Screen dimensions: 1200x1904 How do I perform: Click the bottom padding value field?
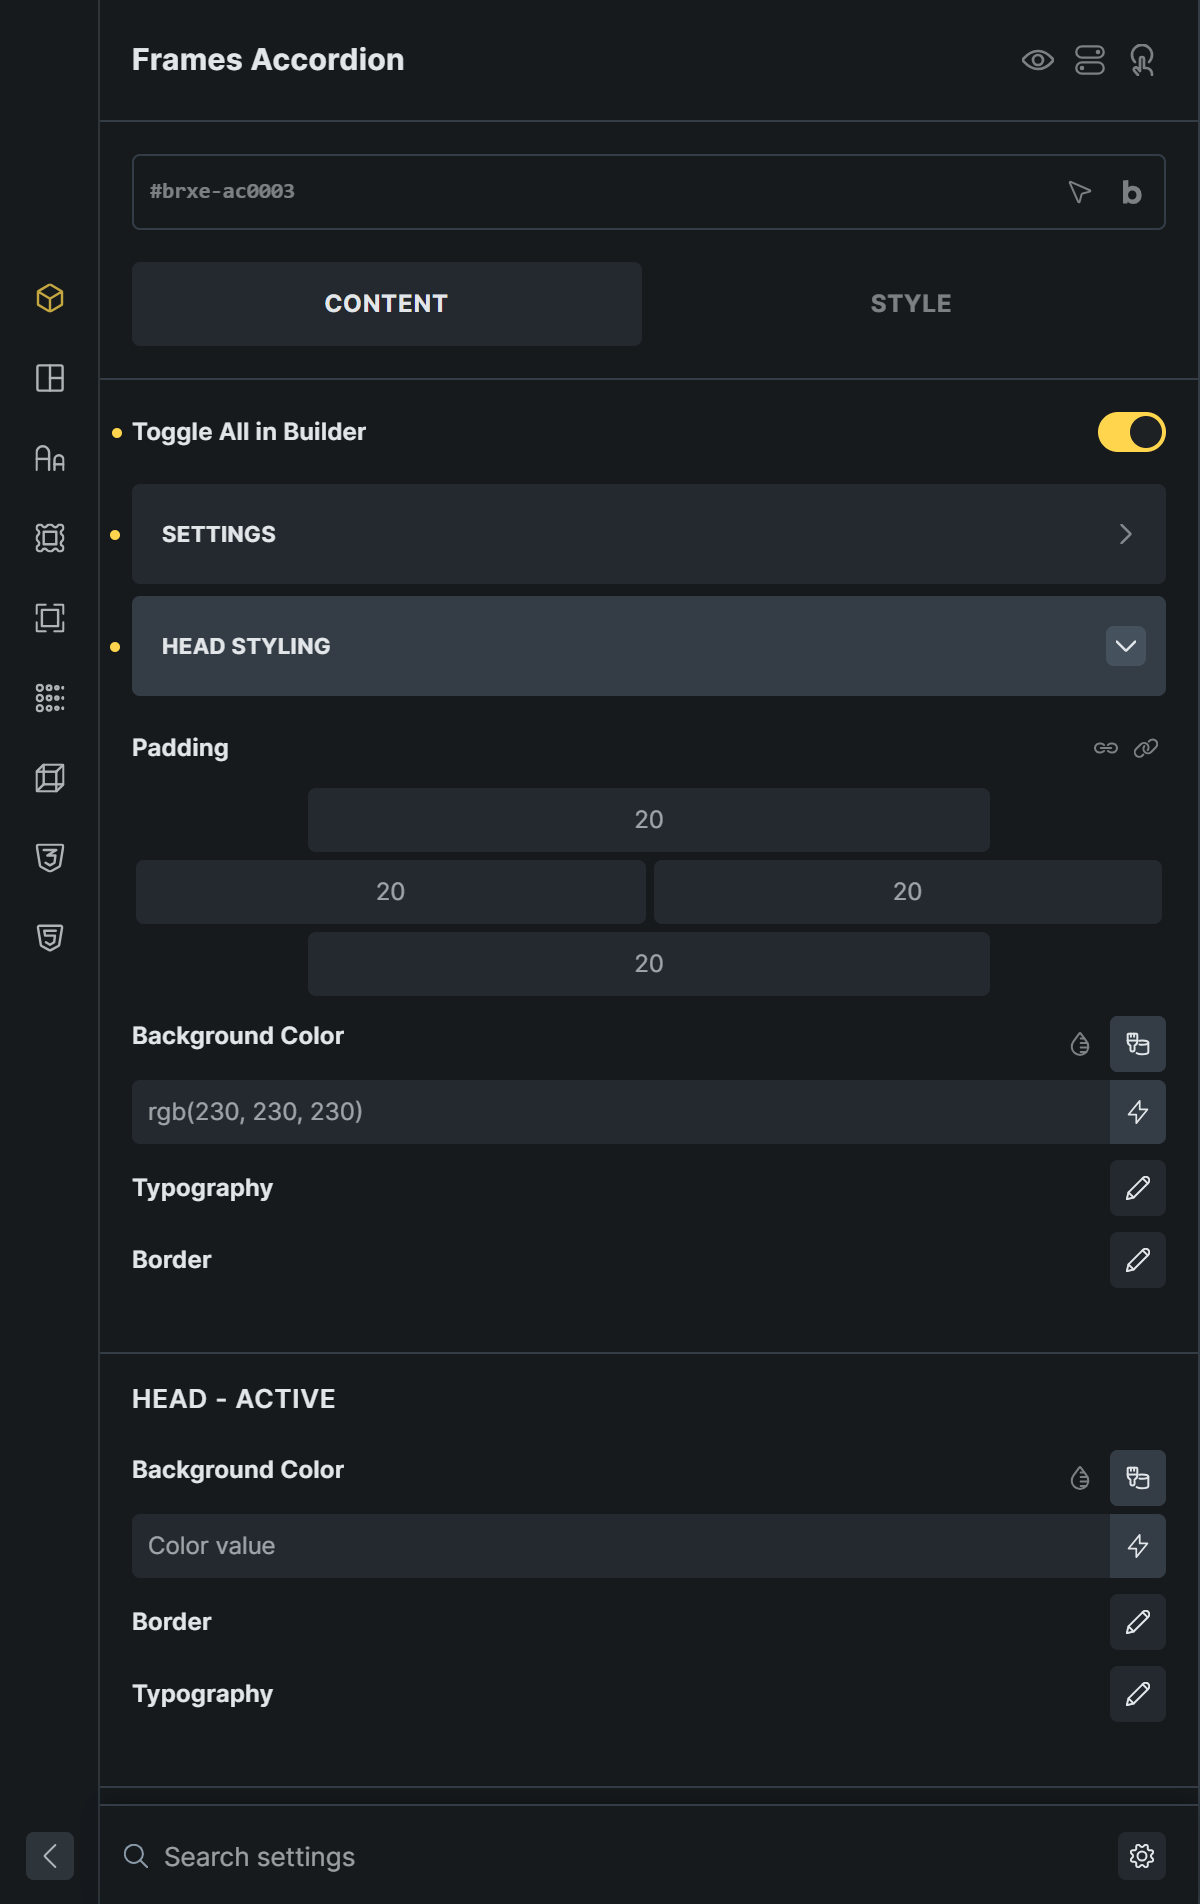coord(649,964)
